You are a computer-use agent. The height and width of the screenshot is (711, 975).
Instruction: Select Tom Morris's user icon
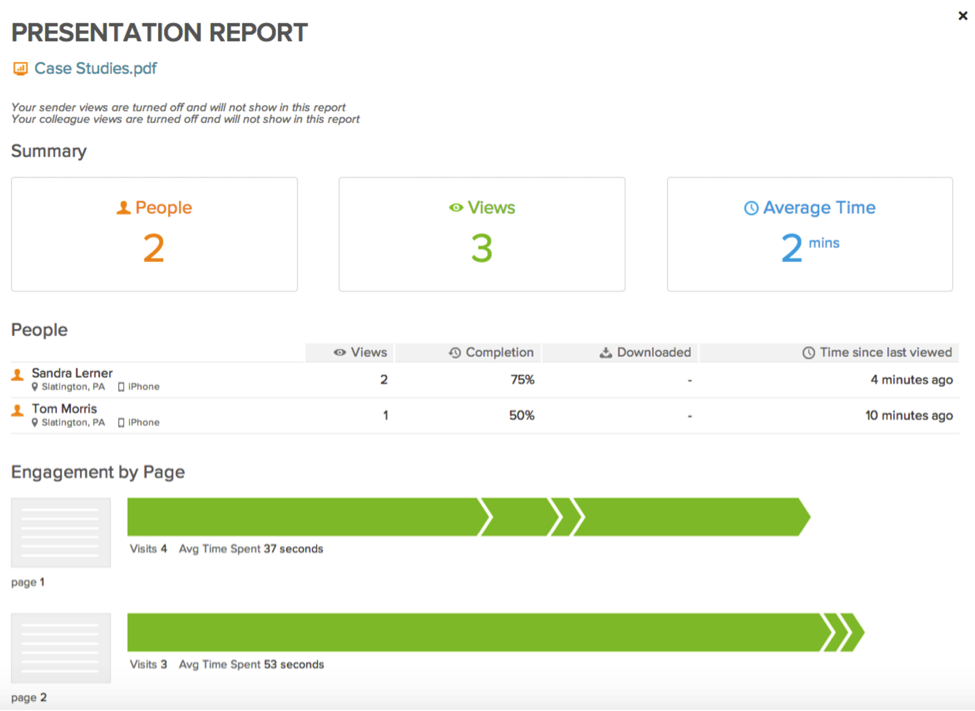point(17,410)
